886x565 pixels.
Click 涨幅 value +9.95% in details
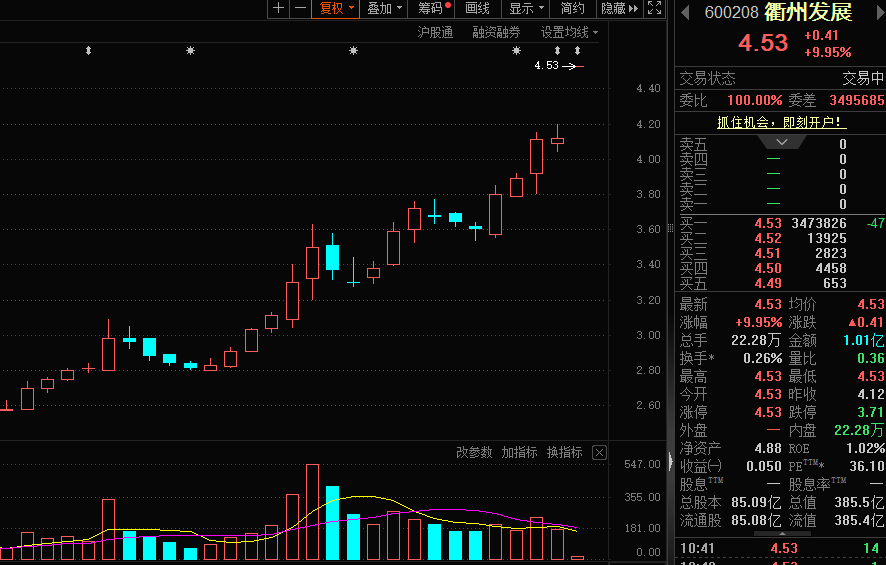point(758,323)
